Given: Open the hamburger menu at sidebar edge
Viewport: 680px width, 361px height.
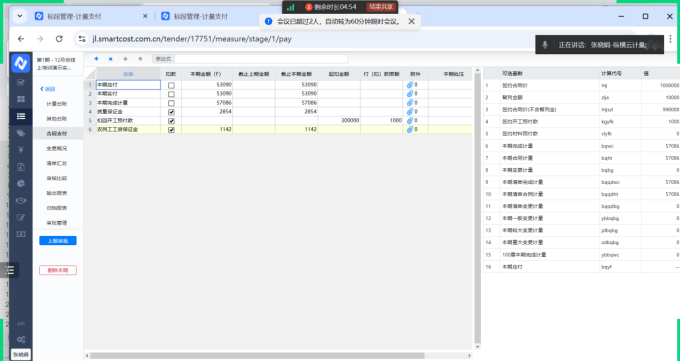Looking at the screenshot, I should tap(10, 270).
